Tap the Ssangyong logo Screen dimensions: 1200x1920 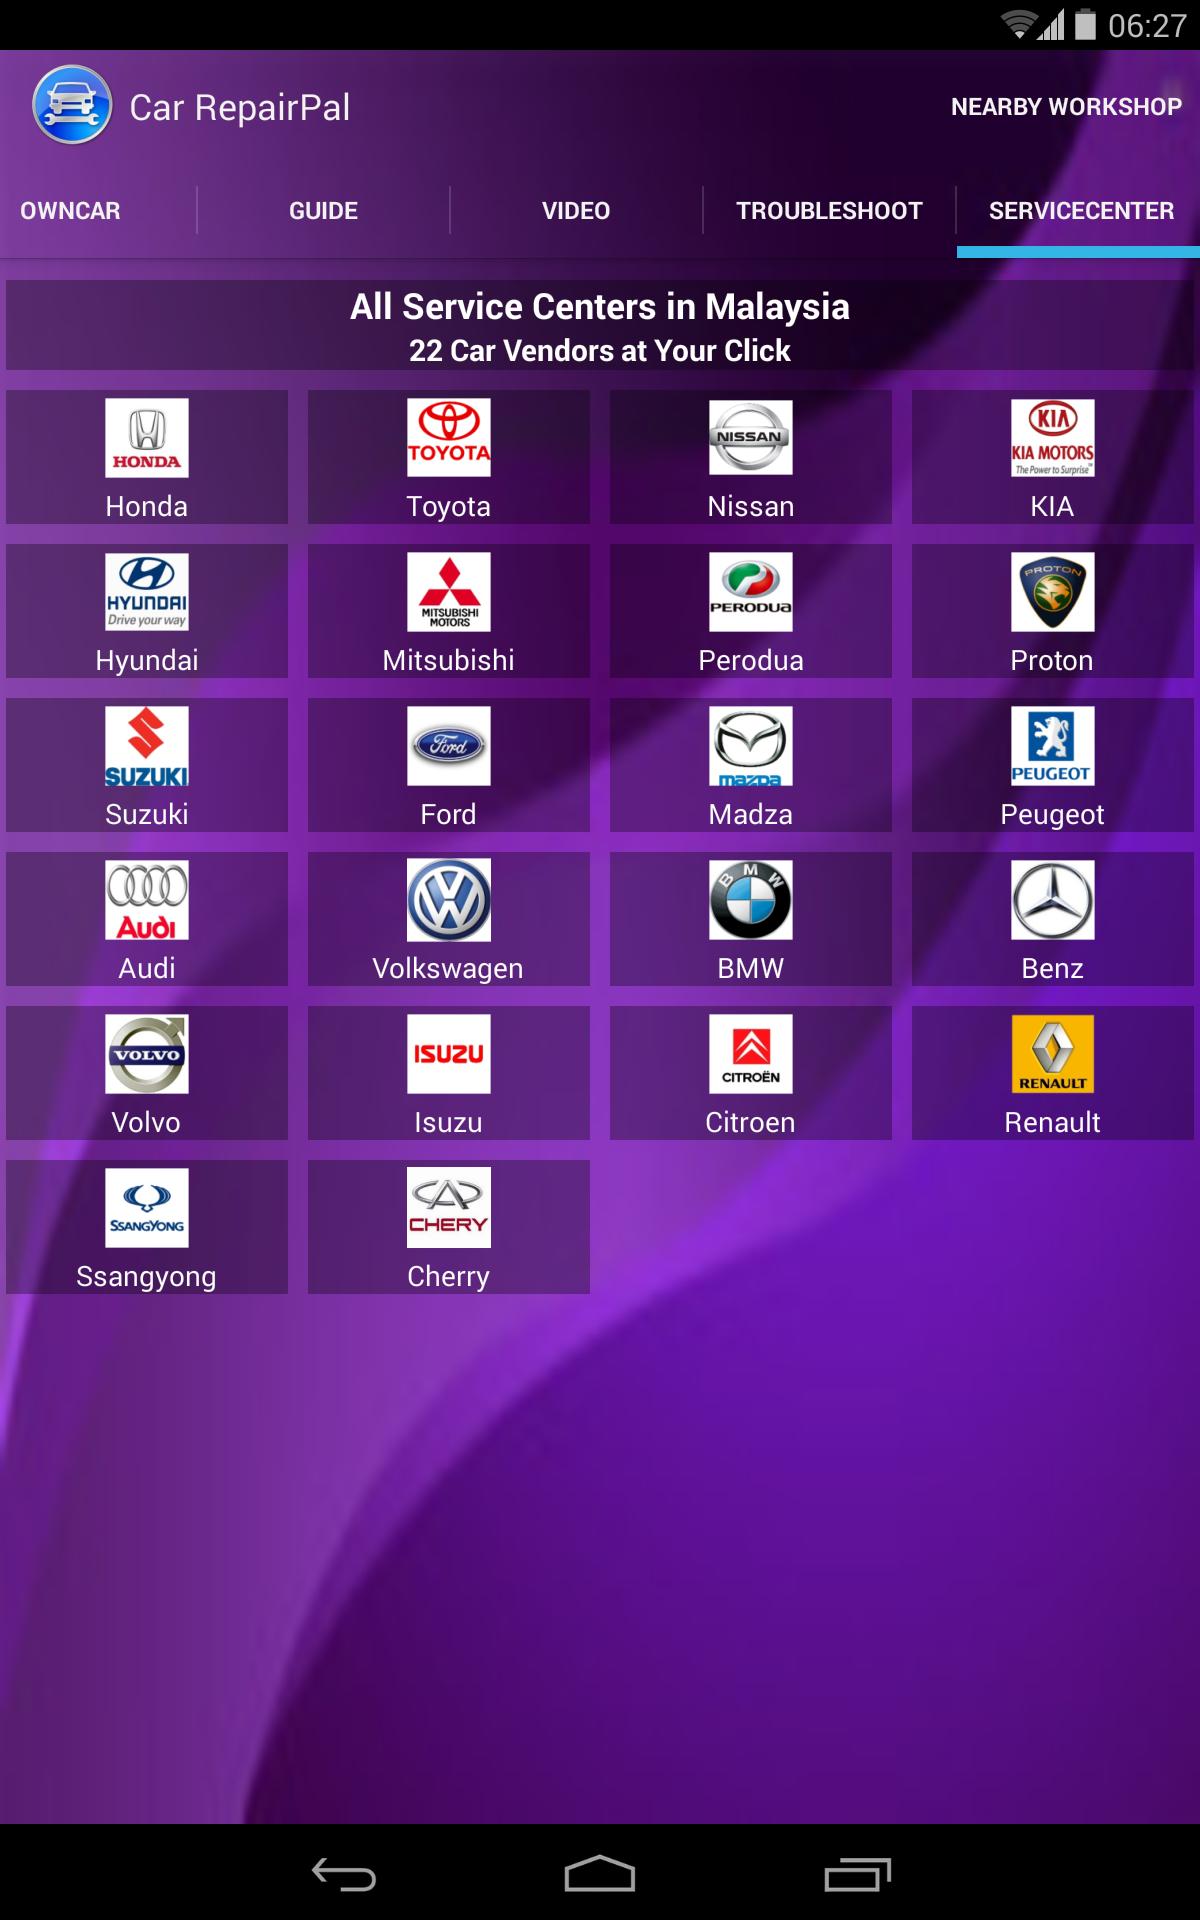[147, 1208]
